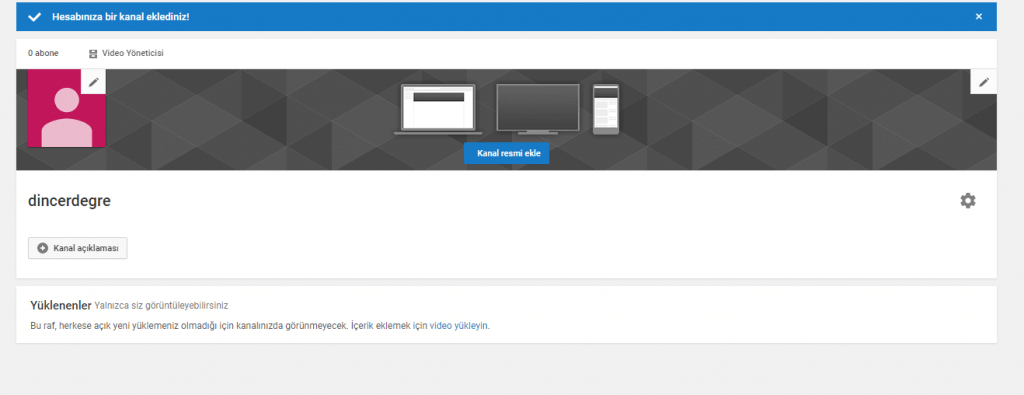The image size is (1024, 395).
Task: Edit the profile picture with the pencil icon
Action: point(93,82)
